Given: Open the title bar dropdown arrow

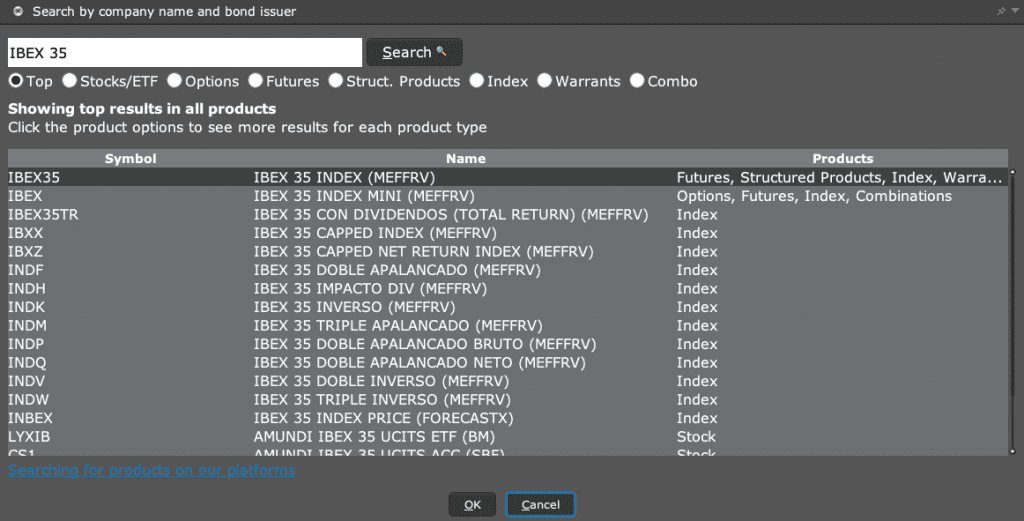Looking at the screenshot, I should pos(1015,11).
